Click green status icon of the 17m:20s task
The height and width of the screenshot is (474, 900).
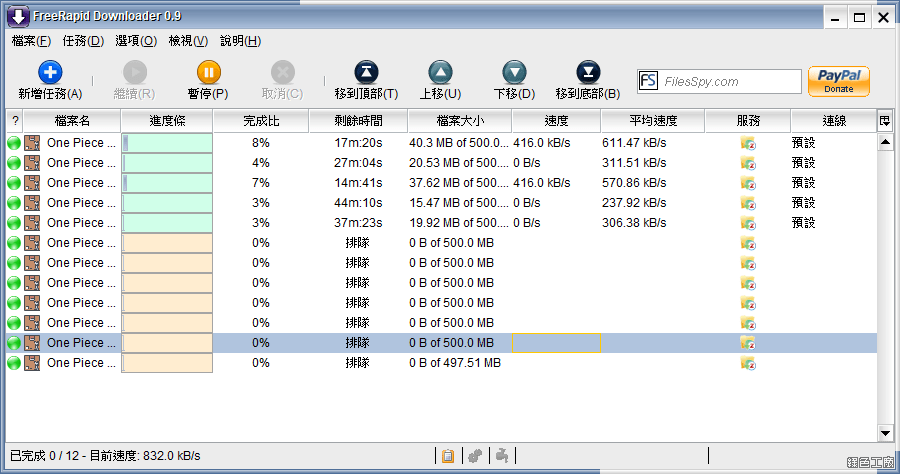tap(14, 143)
